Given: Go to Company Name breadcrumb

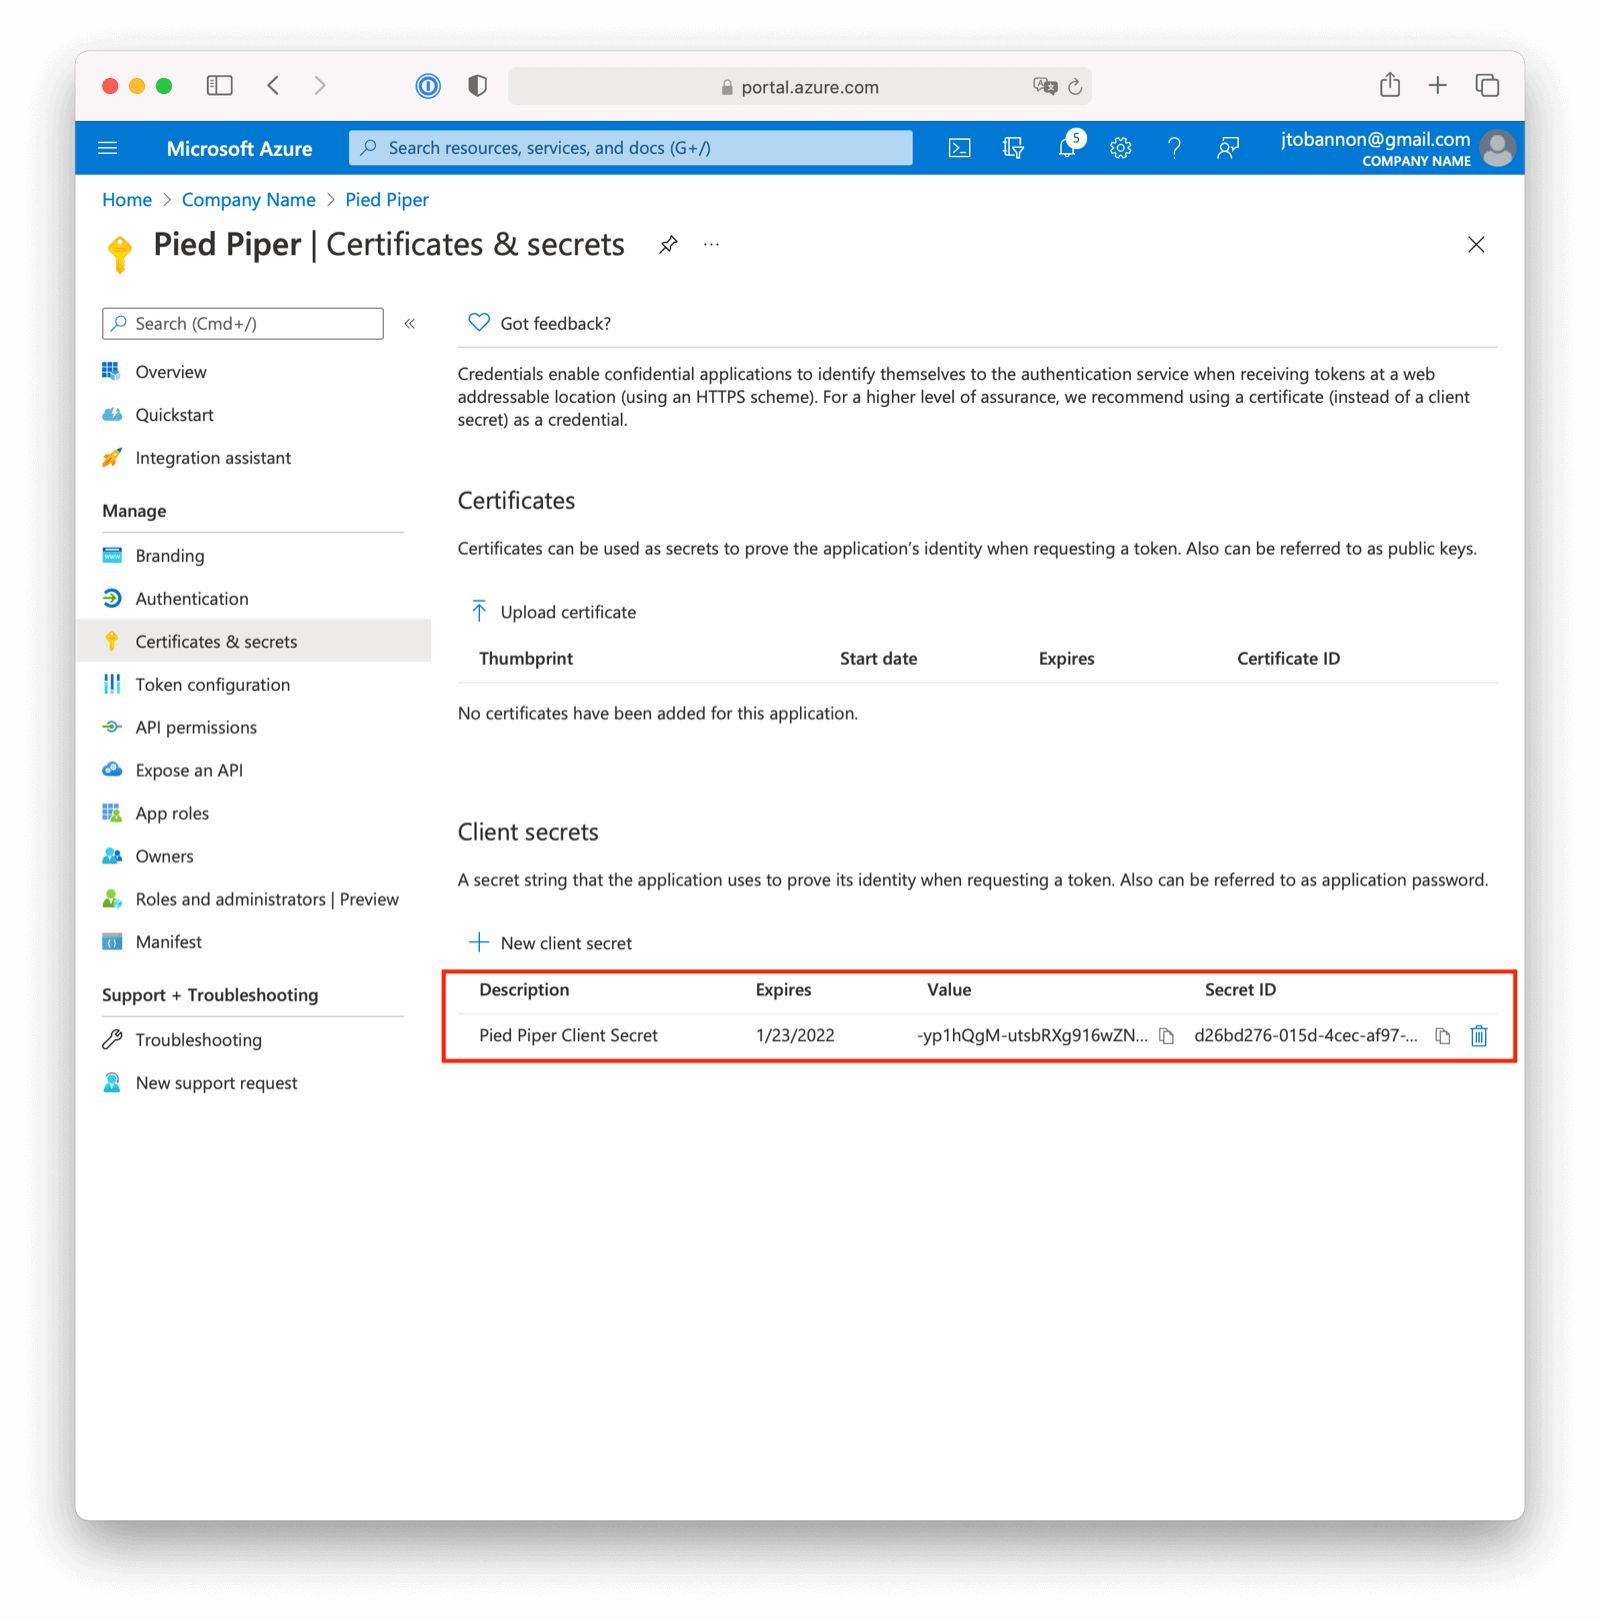Looking at the screenshot, I should (248, 200).
